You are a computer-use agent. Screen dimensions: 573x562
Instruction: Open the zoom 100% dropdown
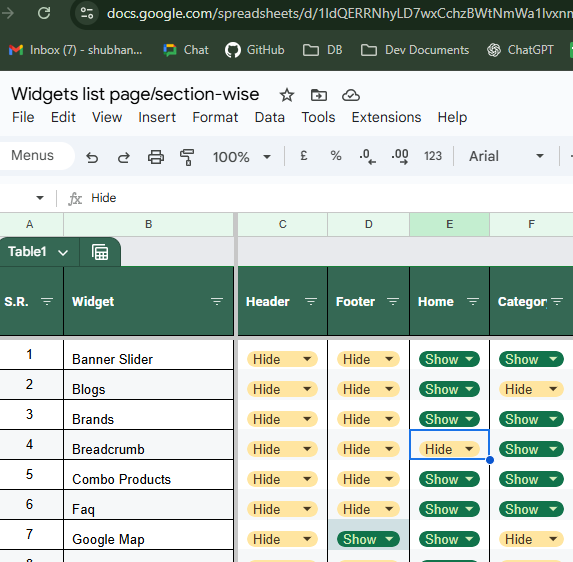pyautogui.click(x=242, y=157)
